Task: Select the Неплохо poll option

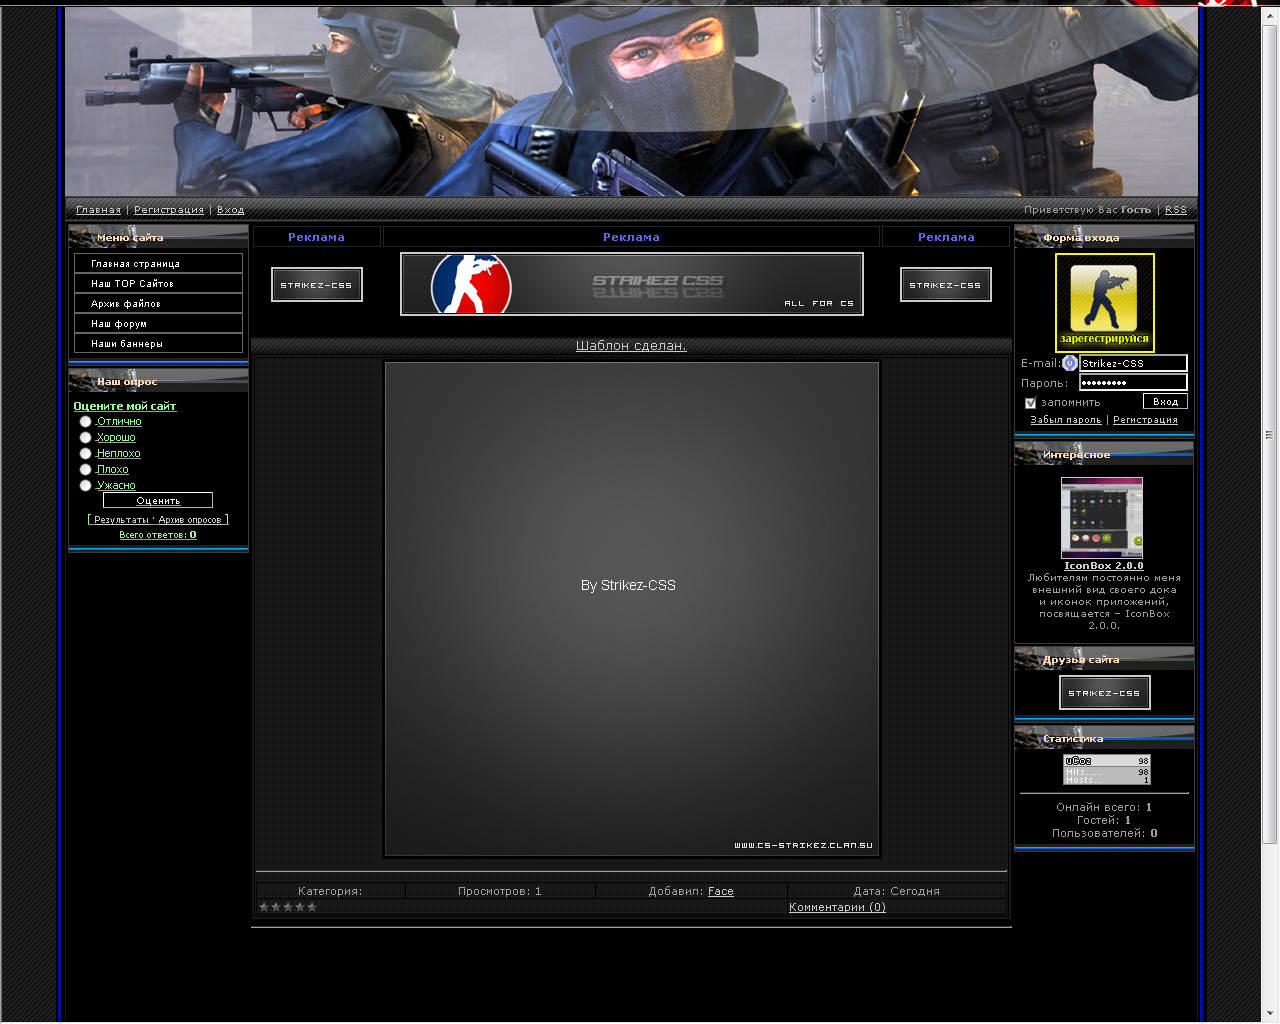Action: tap(86, 454)
